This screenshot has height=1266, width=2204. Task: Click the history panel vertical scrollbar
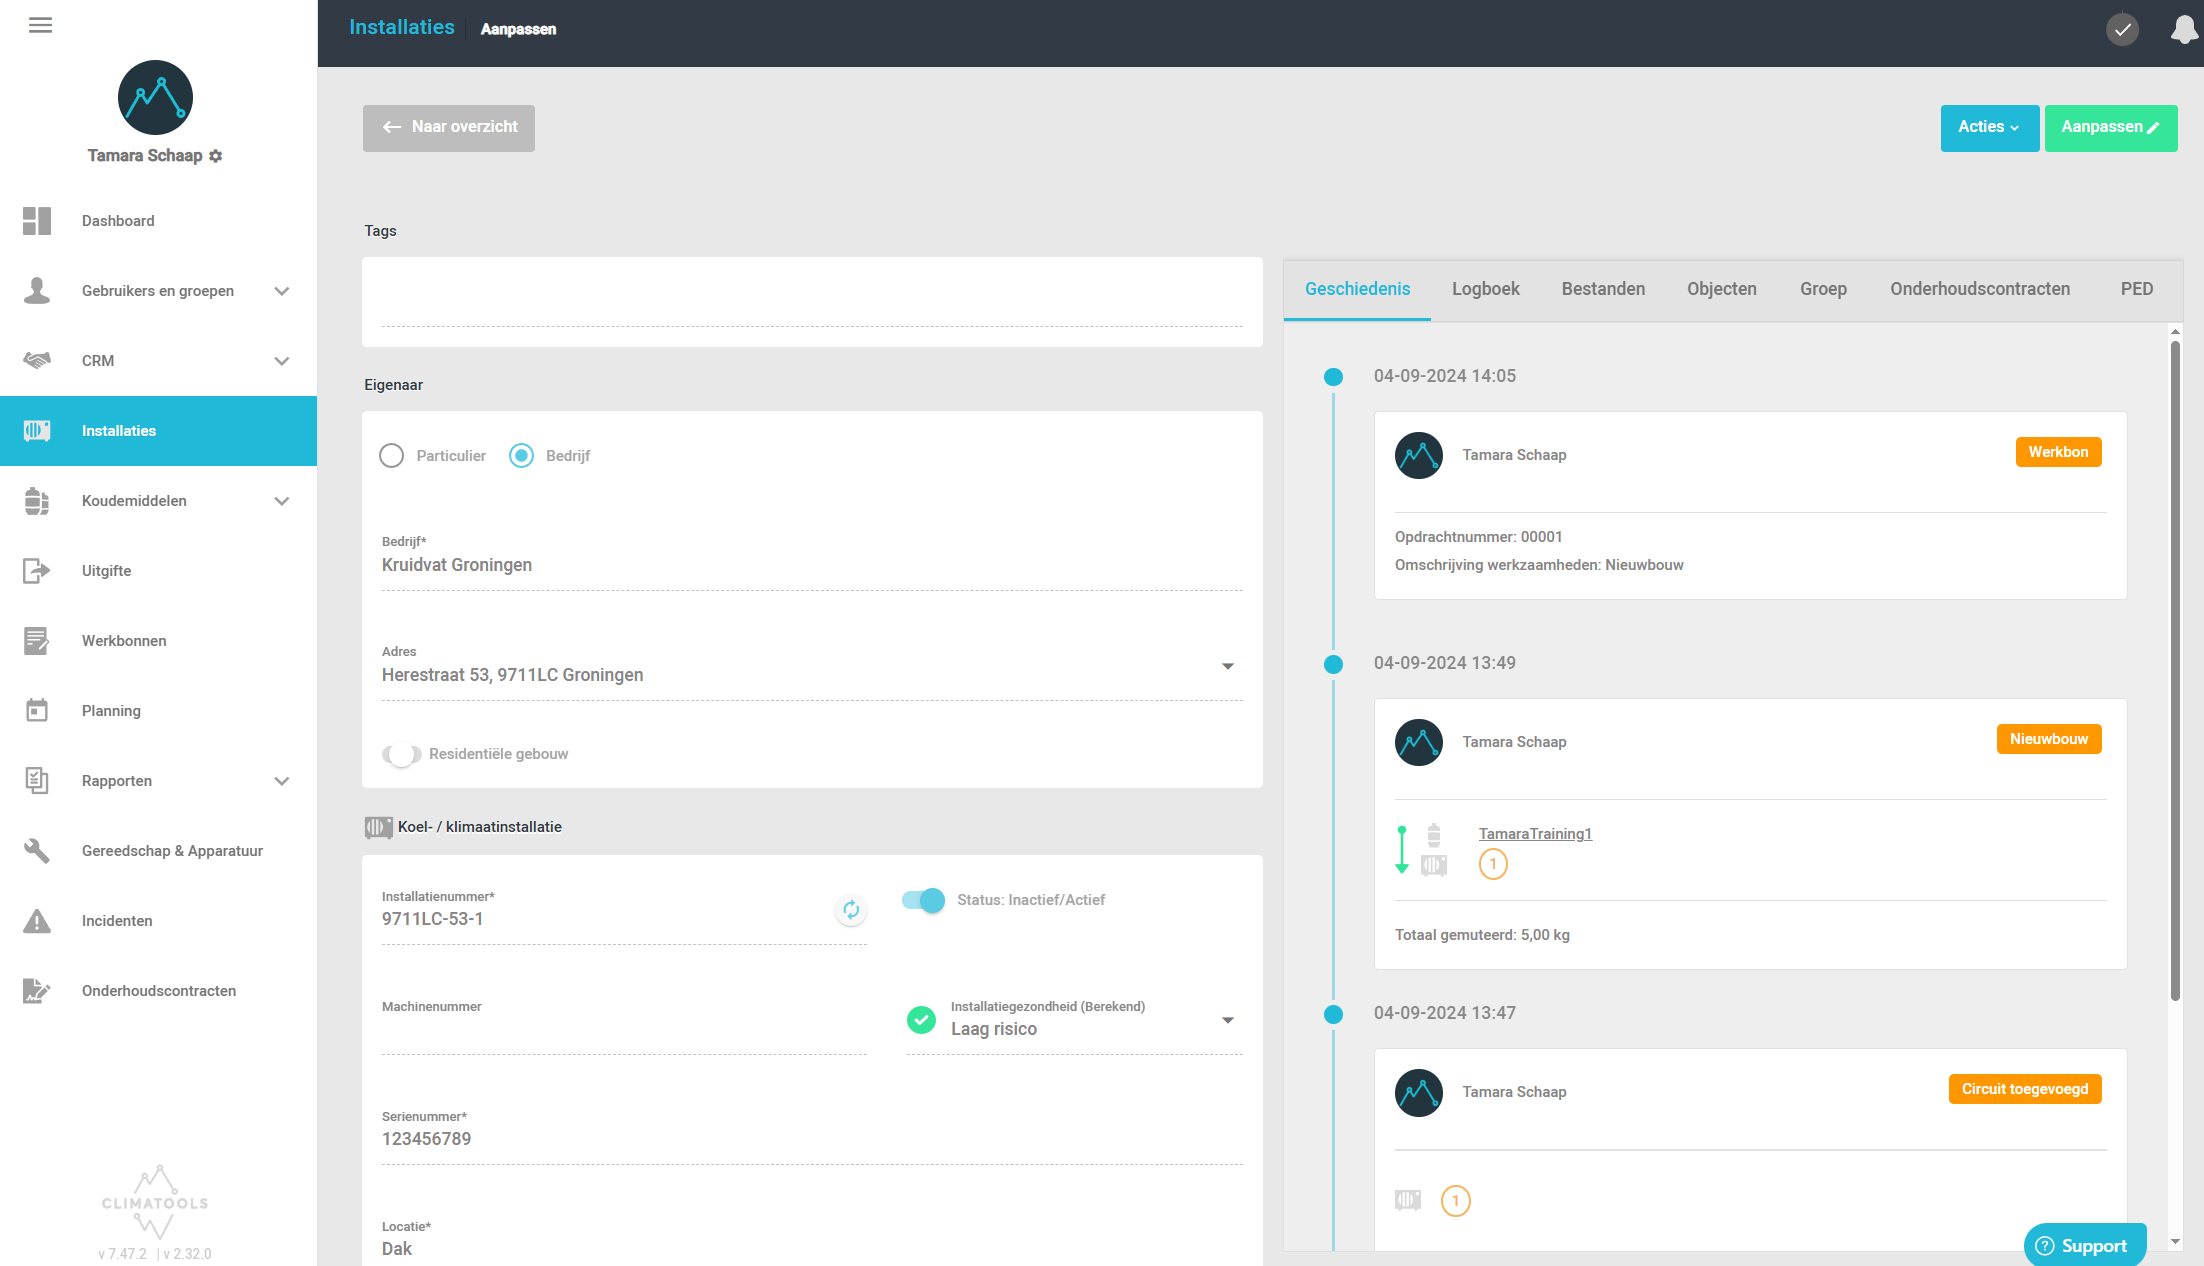pyautogui.click(x=2175, y=670)
